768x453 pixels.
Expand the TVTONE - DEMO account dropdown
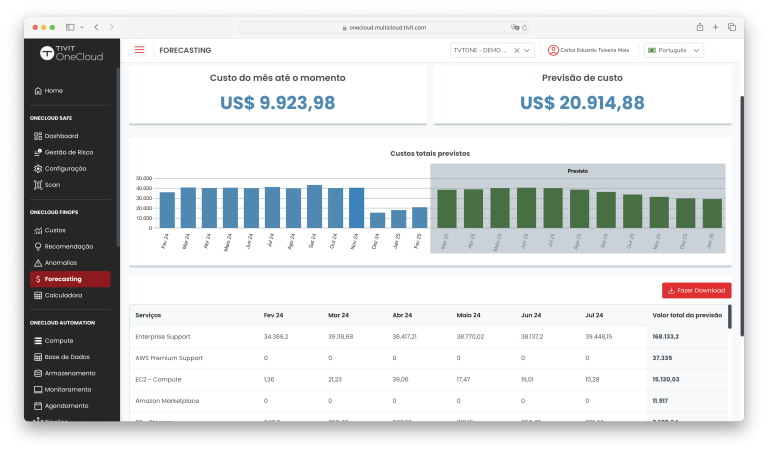[x=527, y=50]
